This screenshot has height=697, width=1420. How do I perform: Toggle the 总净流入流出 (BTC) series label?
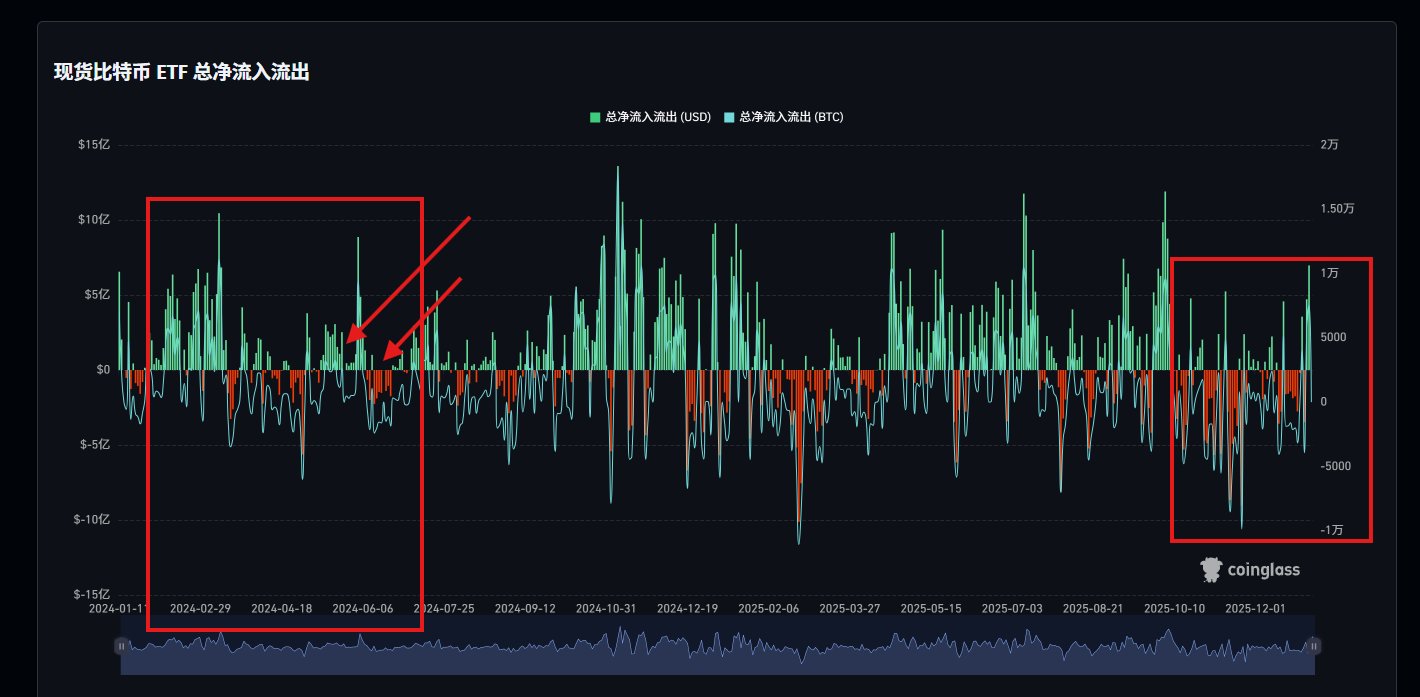pyautogui.click(x=790, y=118)
